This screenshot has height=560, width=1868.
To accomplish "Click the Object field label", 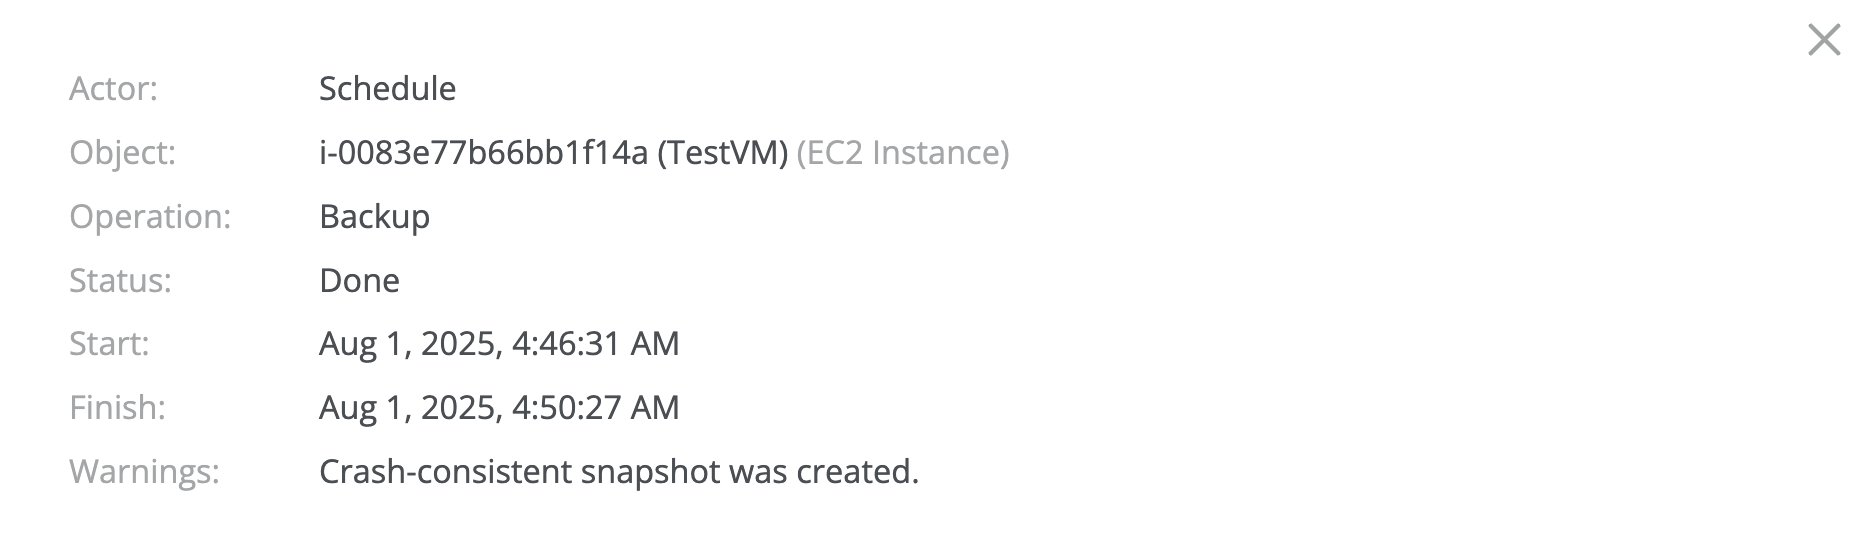I will (122, 153).
